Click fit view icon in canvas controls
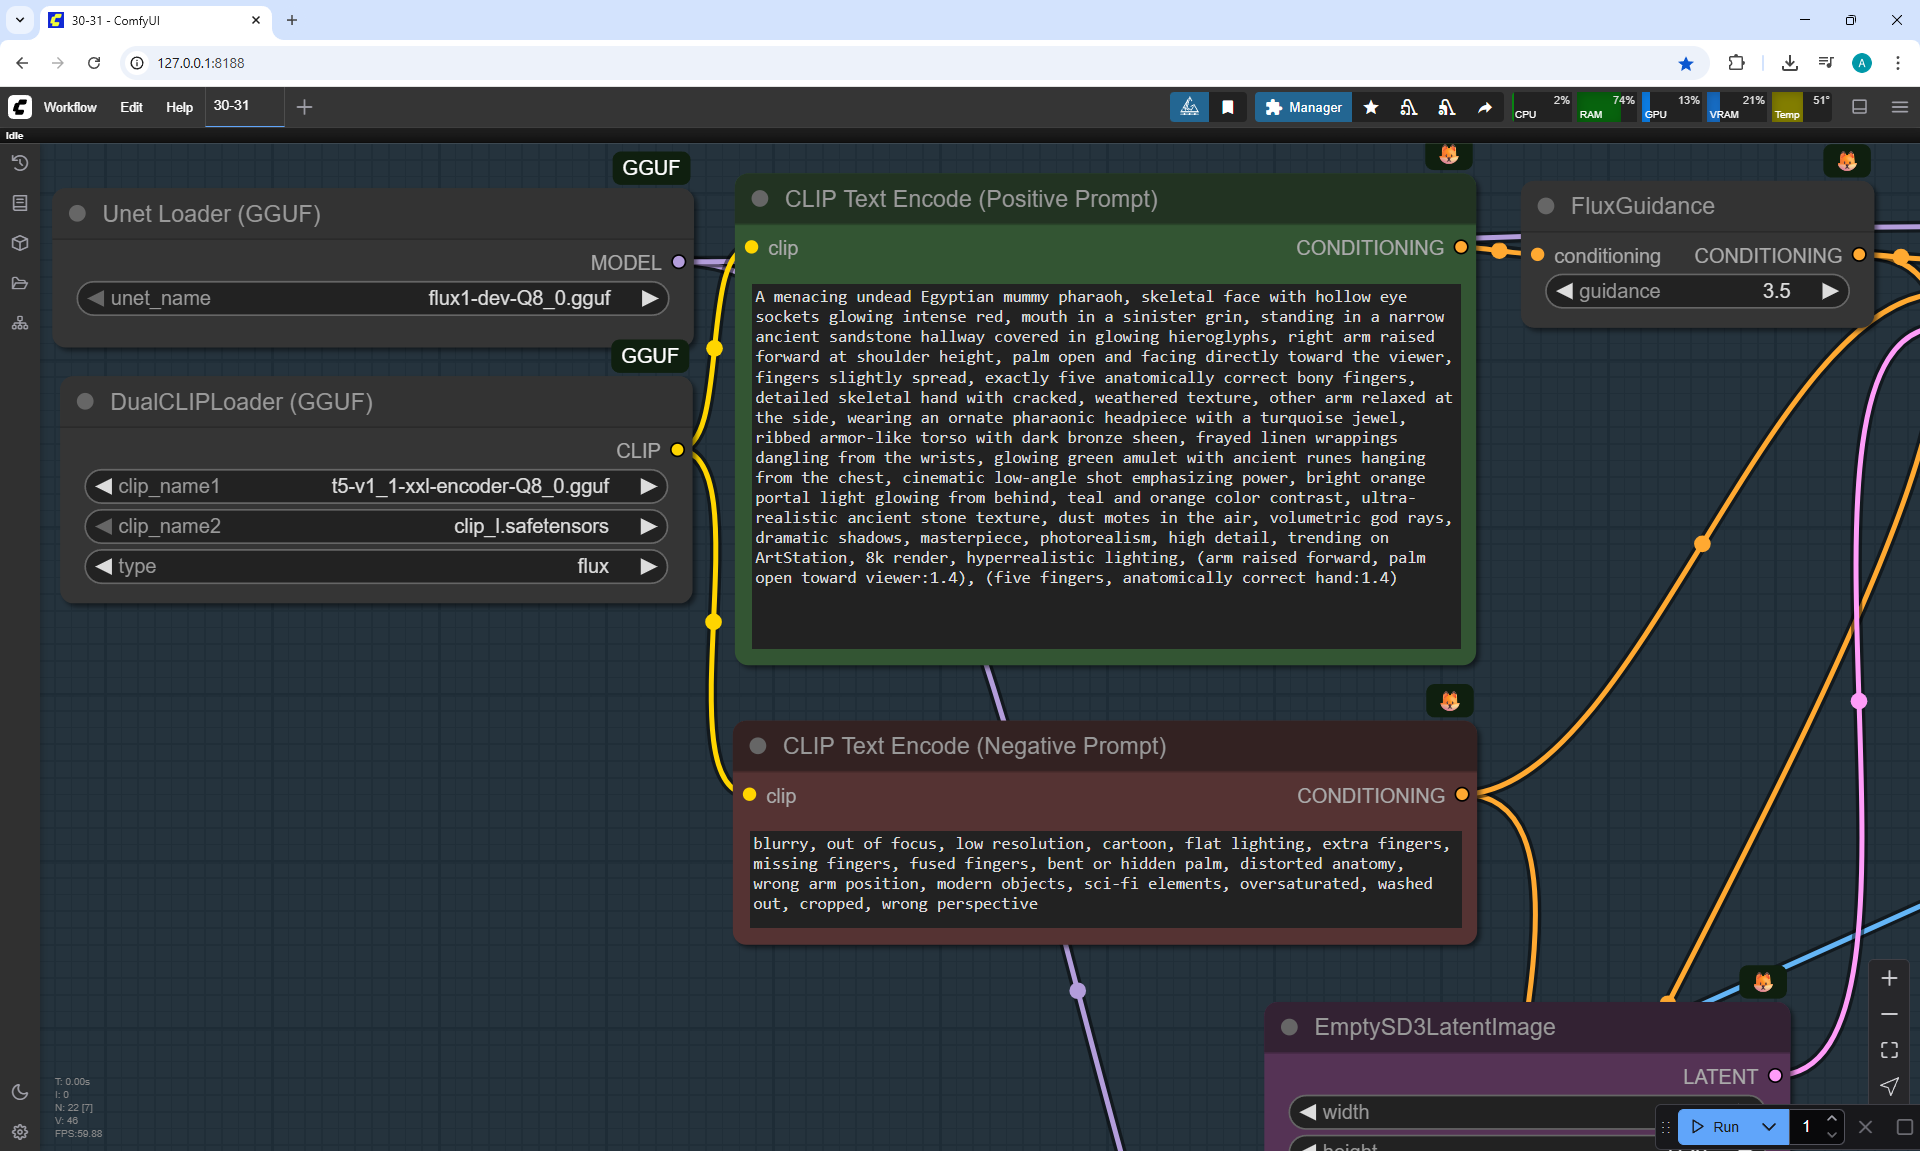 (x=1889, y=1050)
